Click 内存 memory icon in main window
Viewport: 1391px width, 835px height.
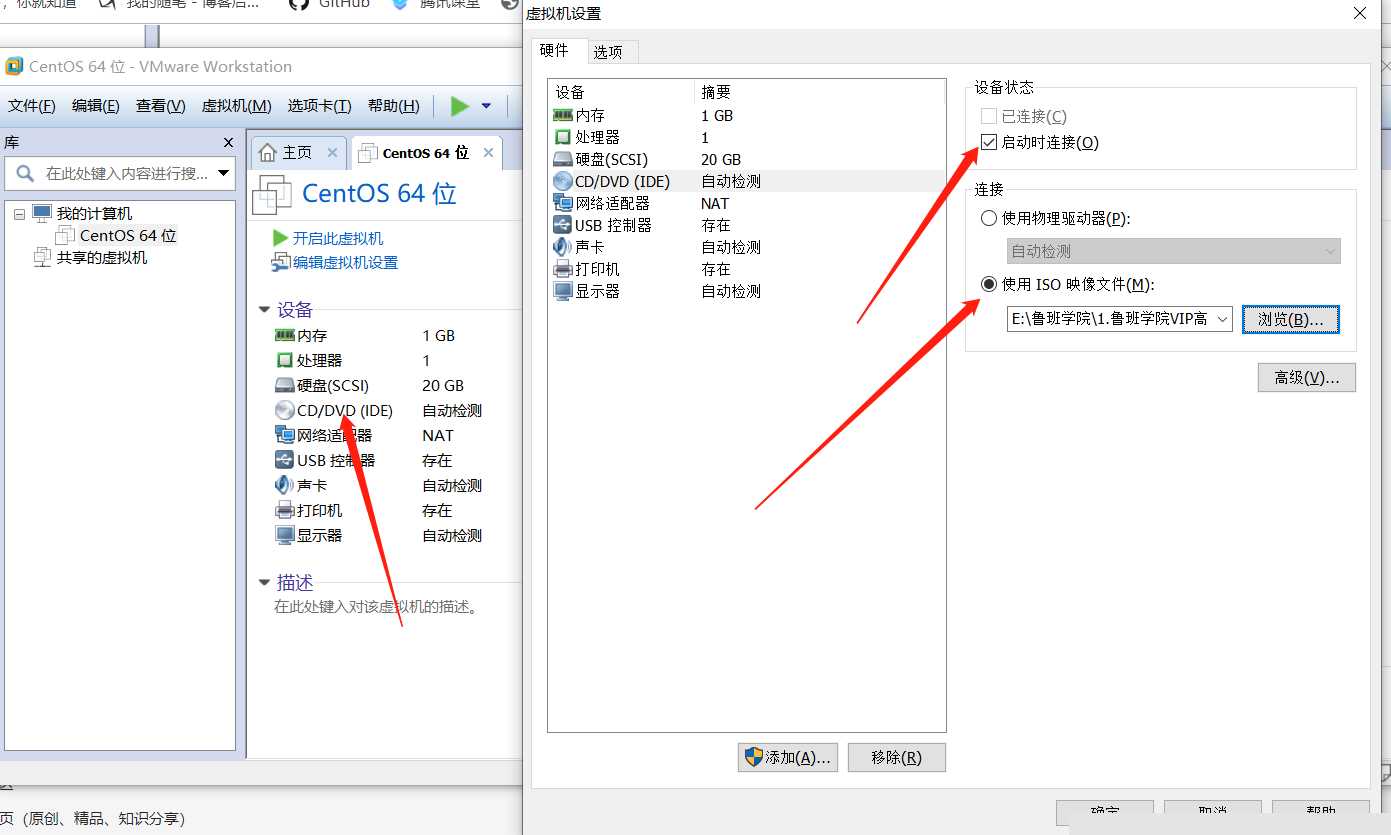coord(284,335)
